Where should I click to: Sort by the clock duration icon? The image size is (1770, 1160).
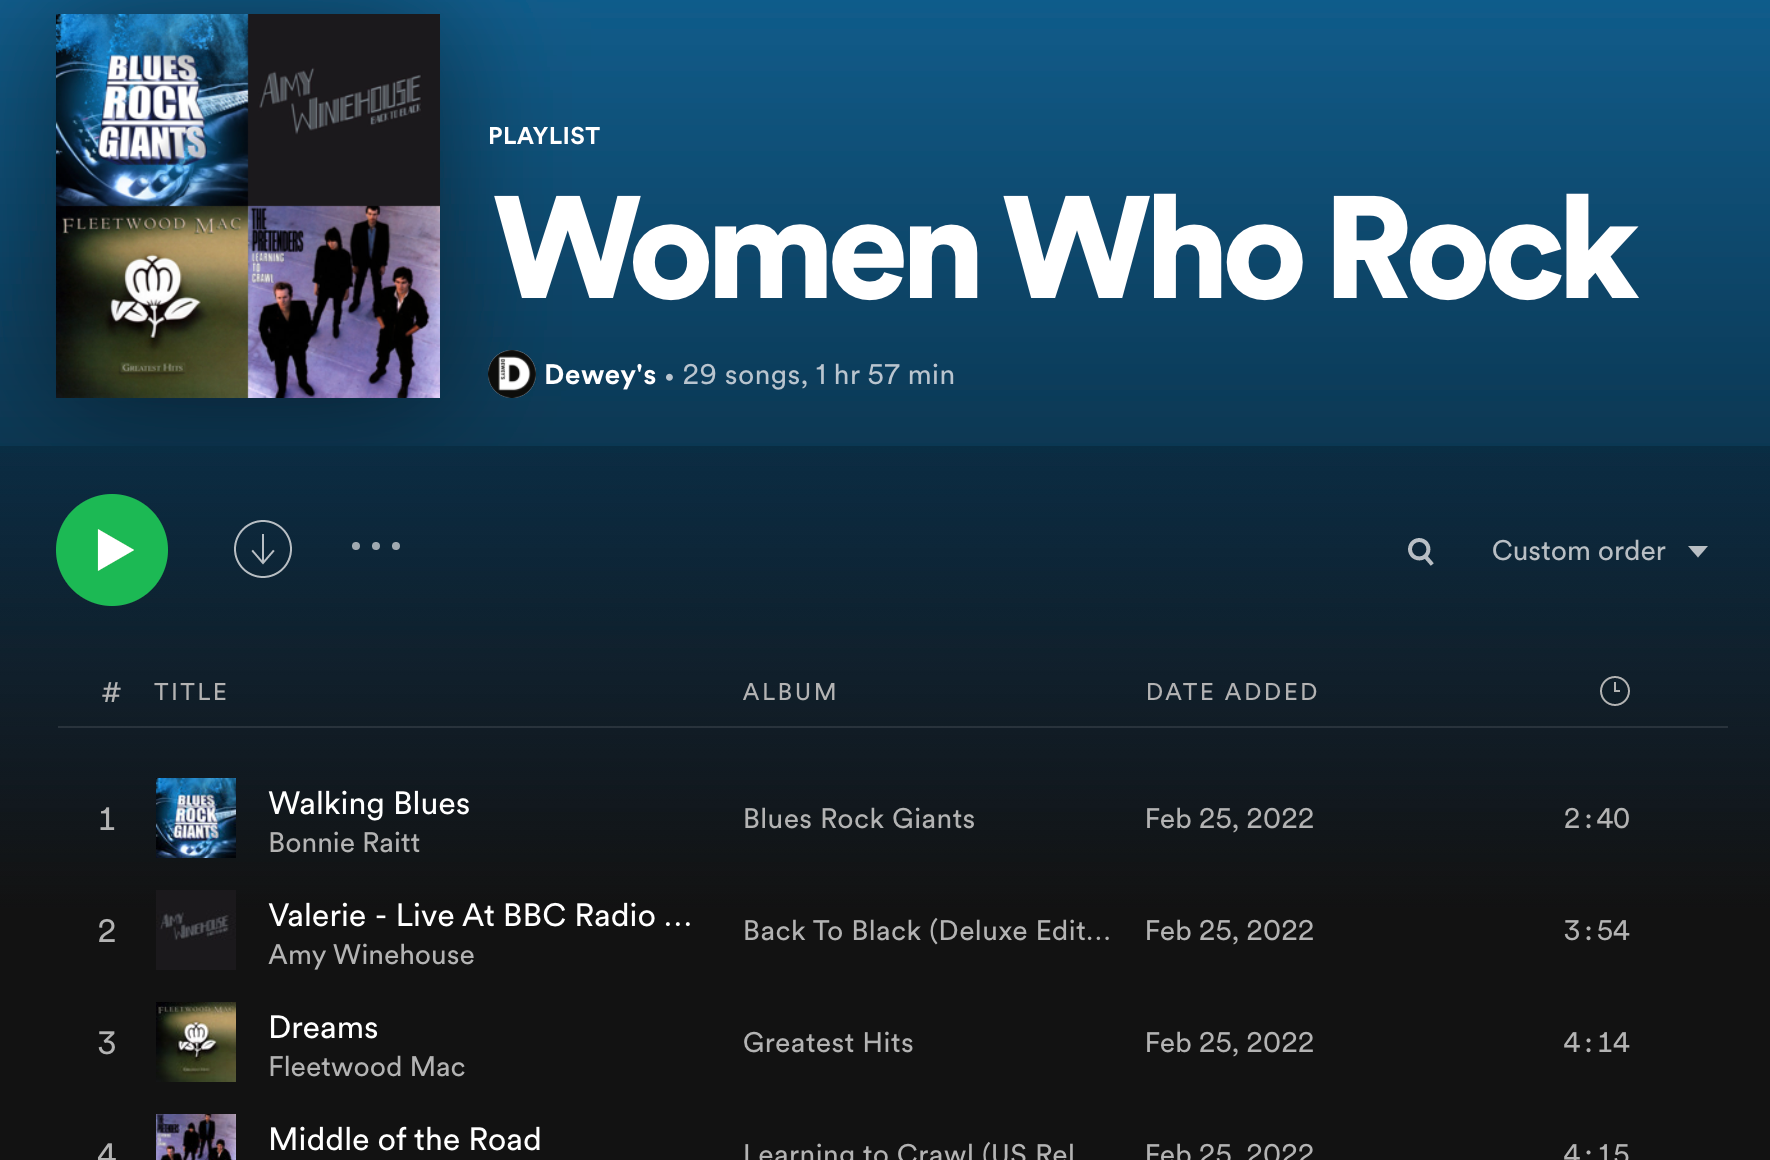click(1614, 691)
